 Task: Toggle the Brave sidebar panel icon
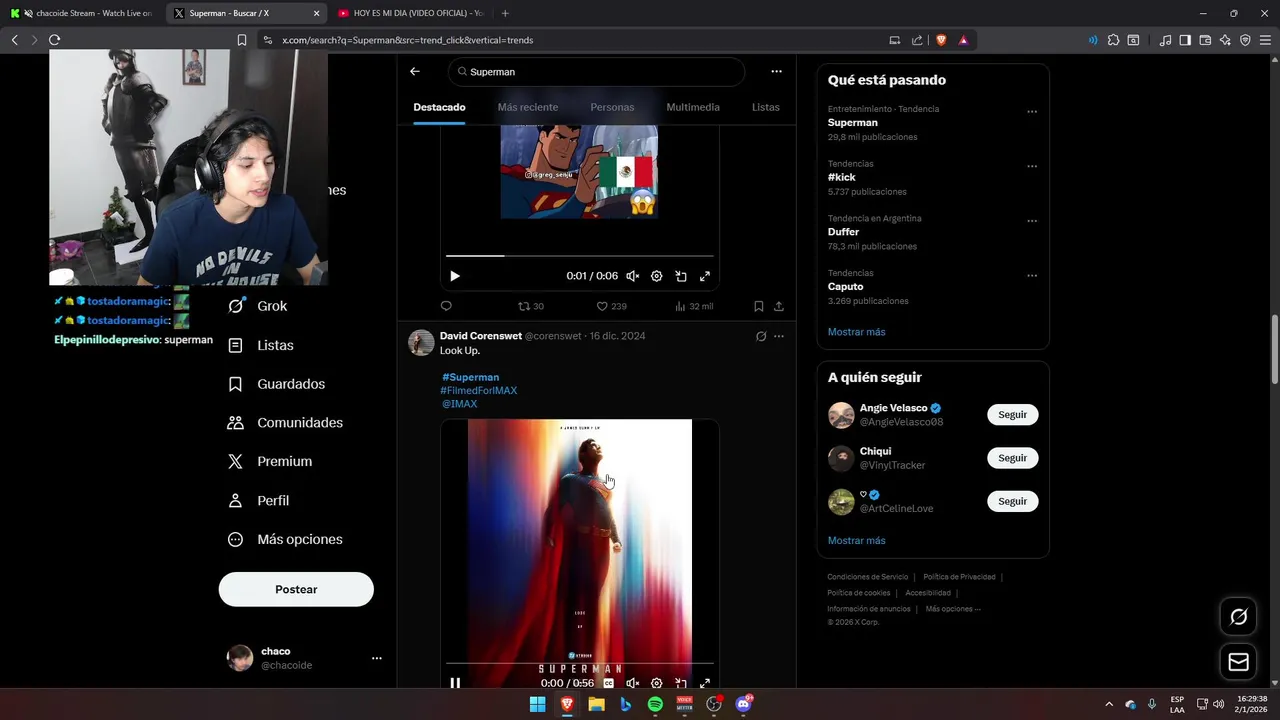click(x=1185, y=40)
